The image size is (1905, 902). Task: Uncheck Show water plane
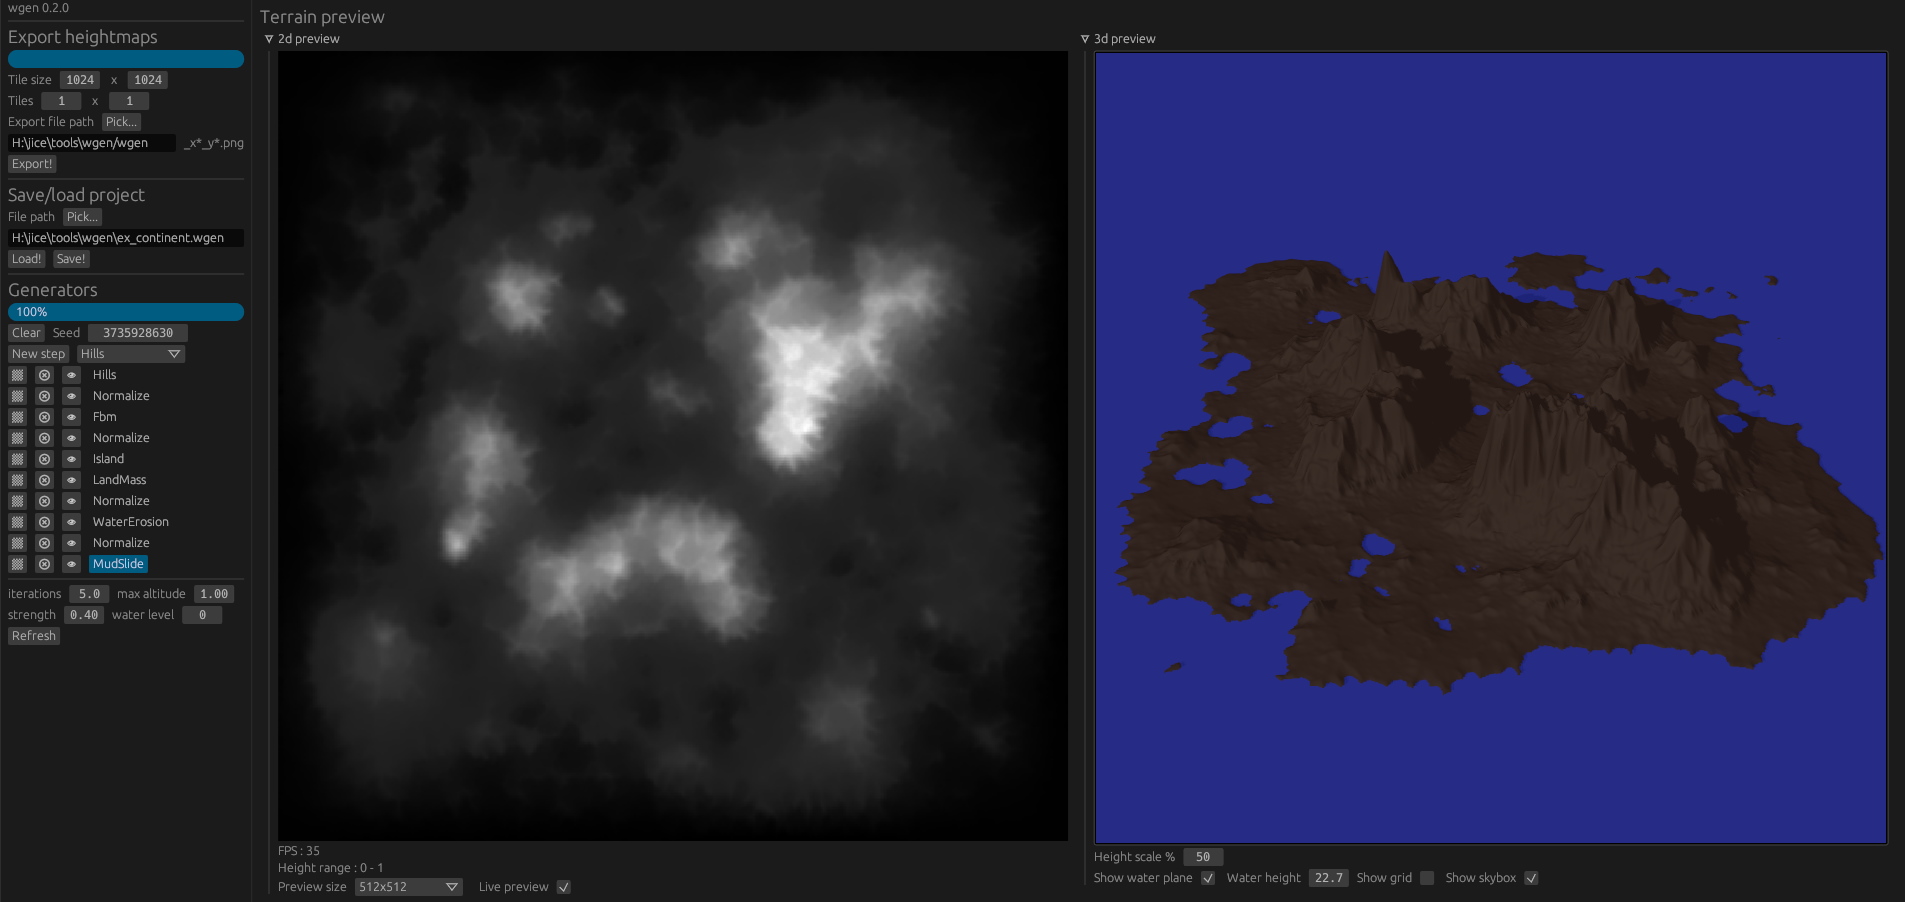pyautogui.click(x=1208, y=878)
